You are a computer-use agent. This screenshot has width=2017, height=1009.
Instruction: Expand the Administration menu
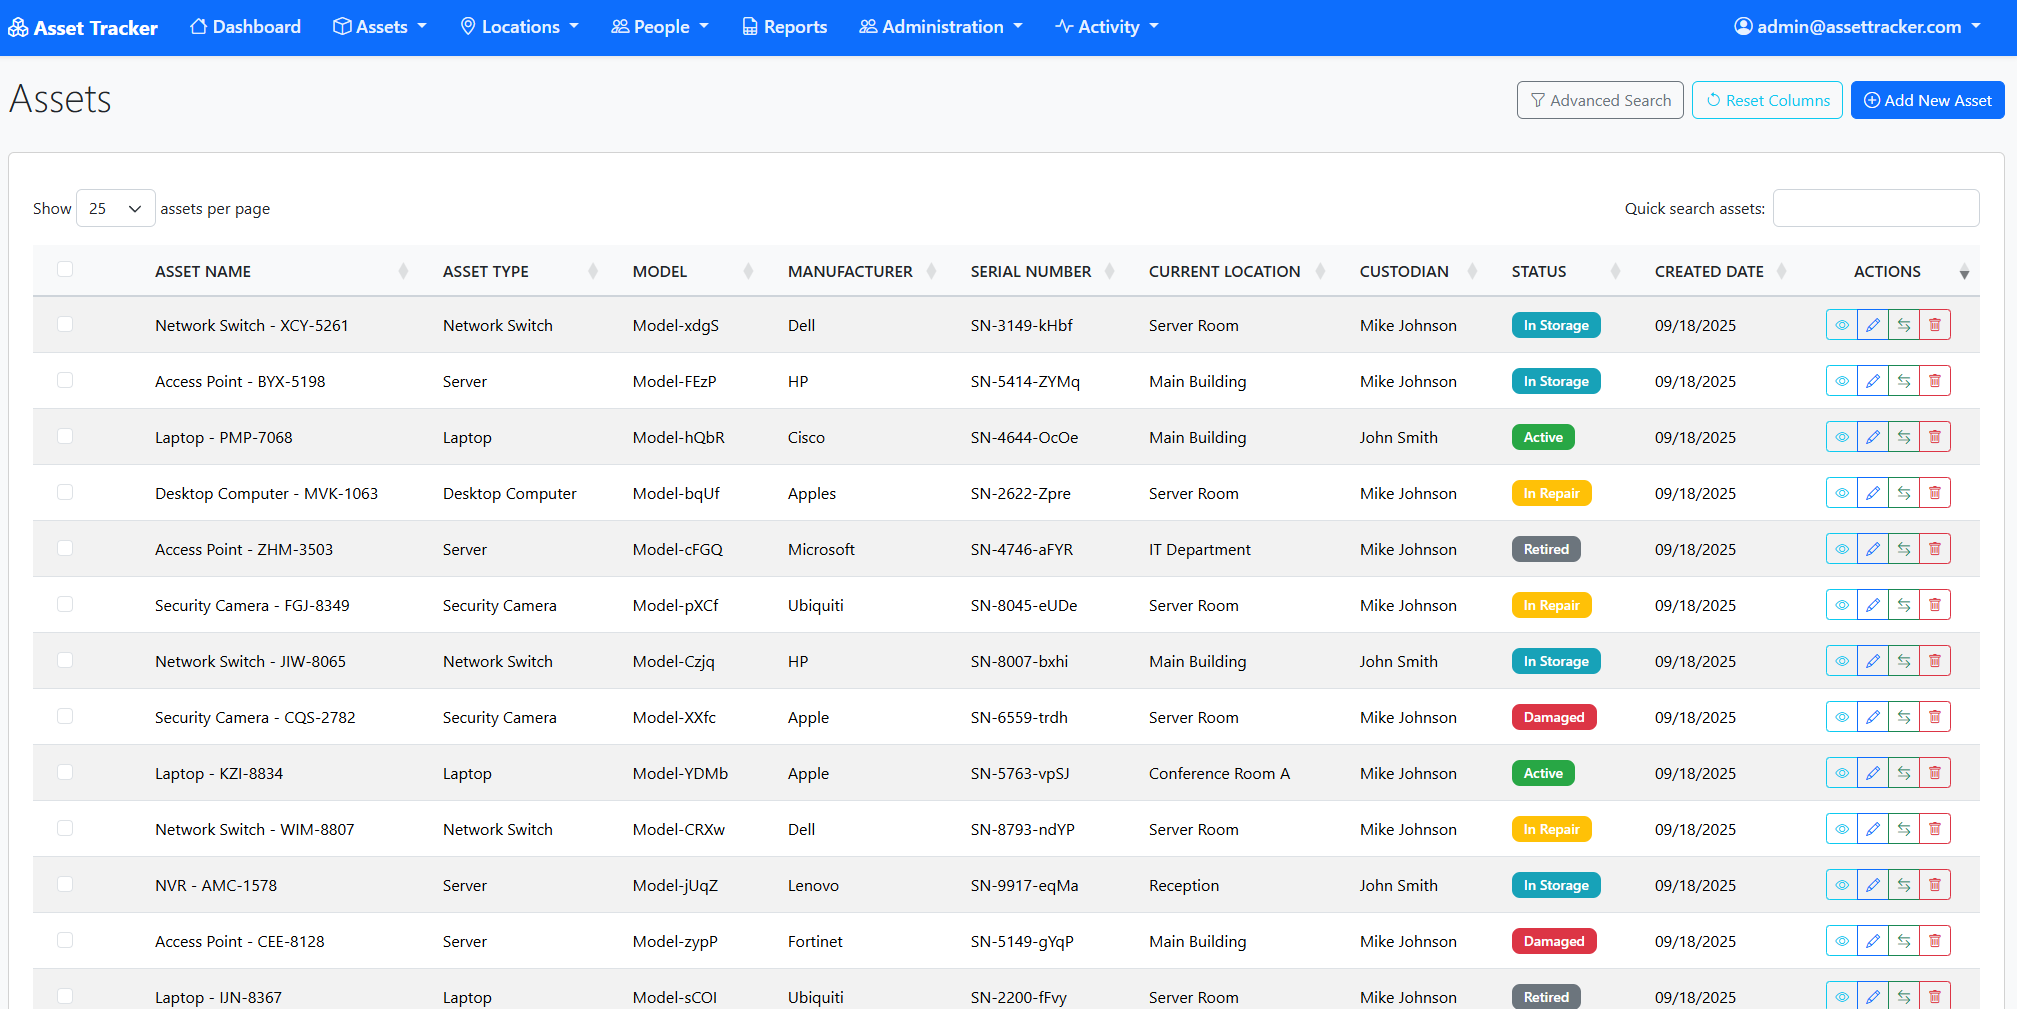(x=940, y=27)
